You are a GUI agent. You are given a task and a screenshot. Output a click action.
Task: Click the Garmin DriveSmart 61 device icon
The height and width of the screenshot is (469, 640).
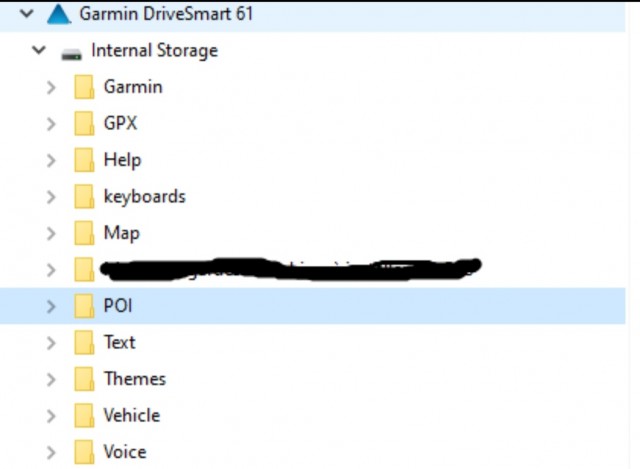point(59,14)
